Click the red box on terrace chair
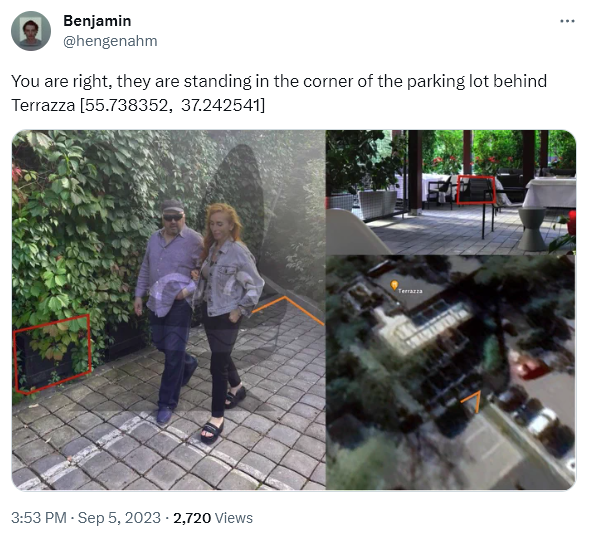This screenshot has height=537, width=593. click(x=476, y=190)
